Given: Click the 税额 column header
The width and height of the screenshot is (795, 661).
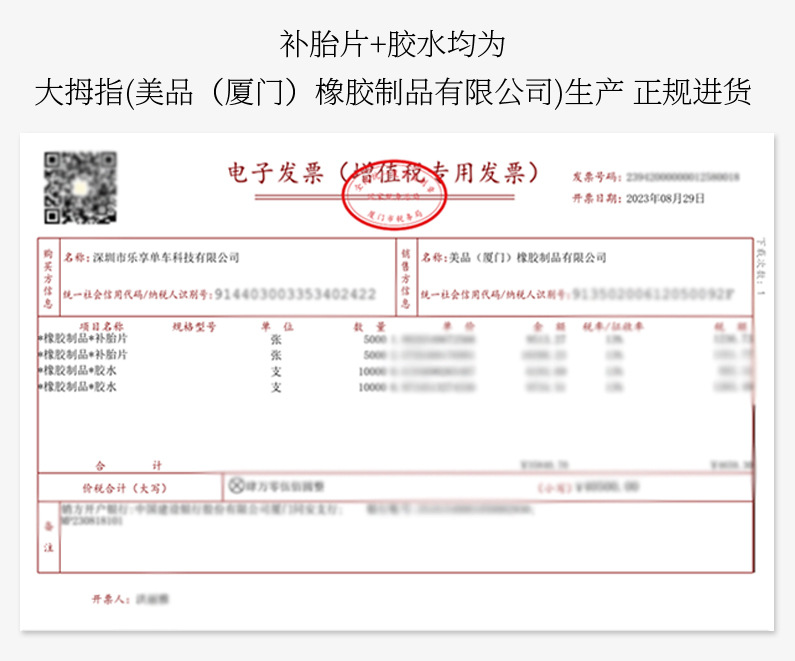Looking at the screenshot, I should pos(731,326).
